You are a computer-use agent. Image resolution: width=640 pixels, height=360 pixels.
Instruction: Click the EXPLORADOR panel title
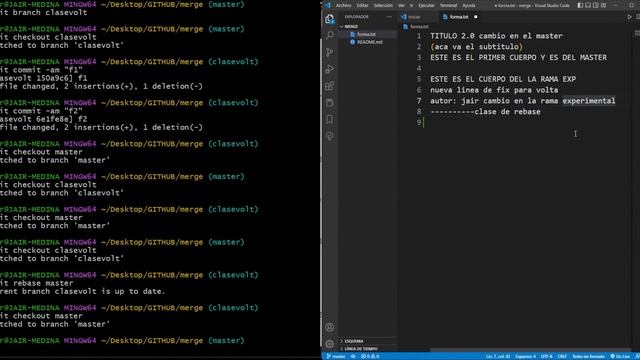[x=356, y=17]
